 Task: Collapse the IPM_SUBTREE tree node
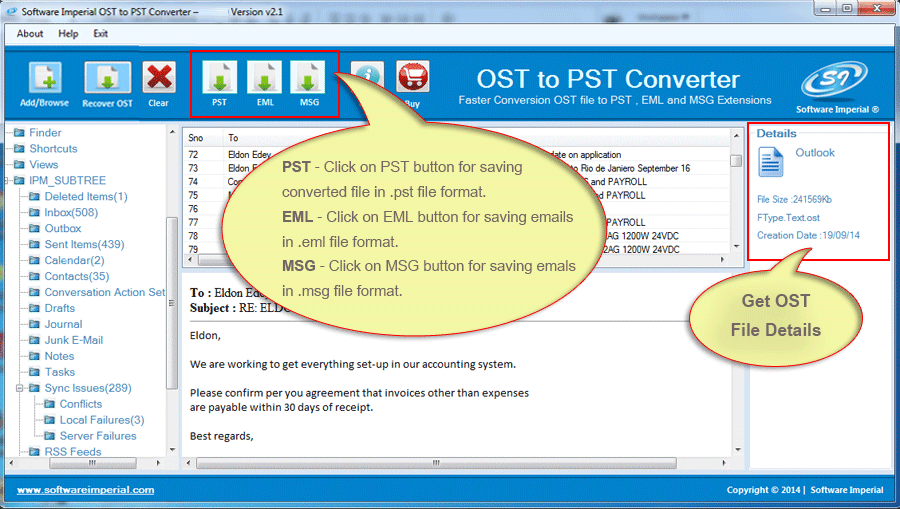6,181
